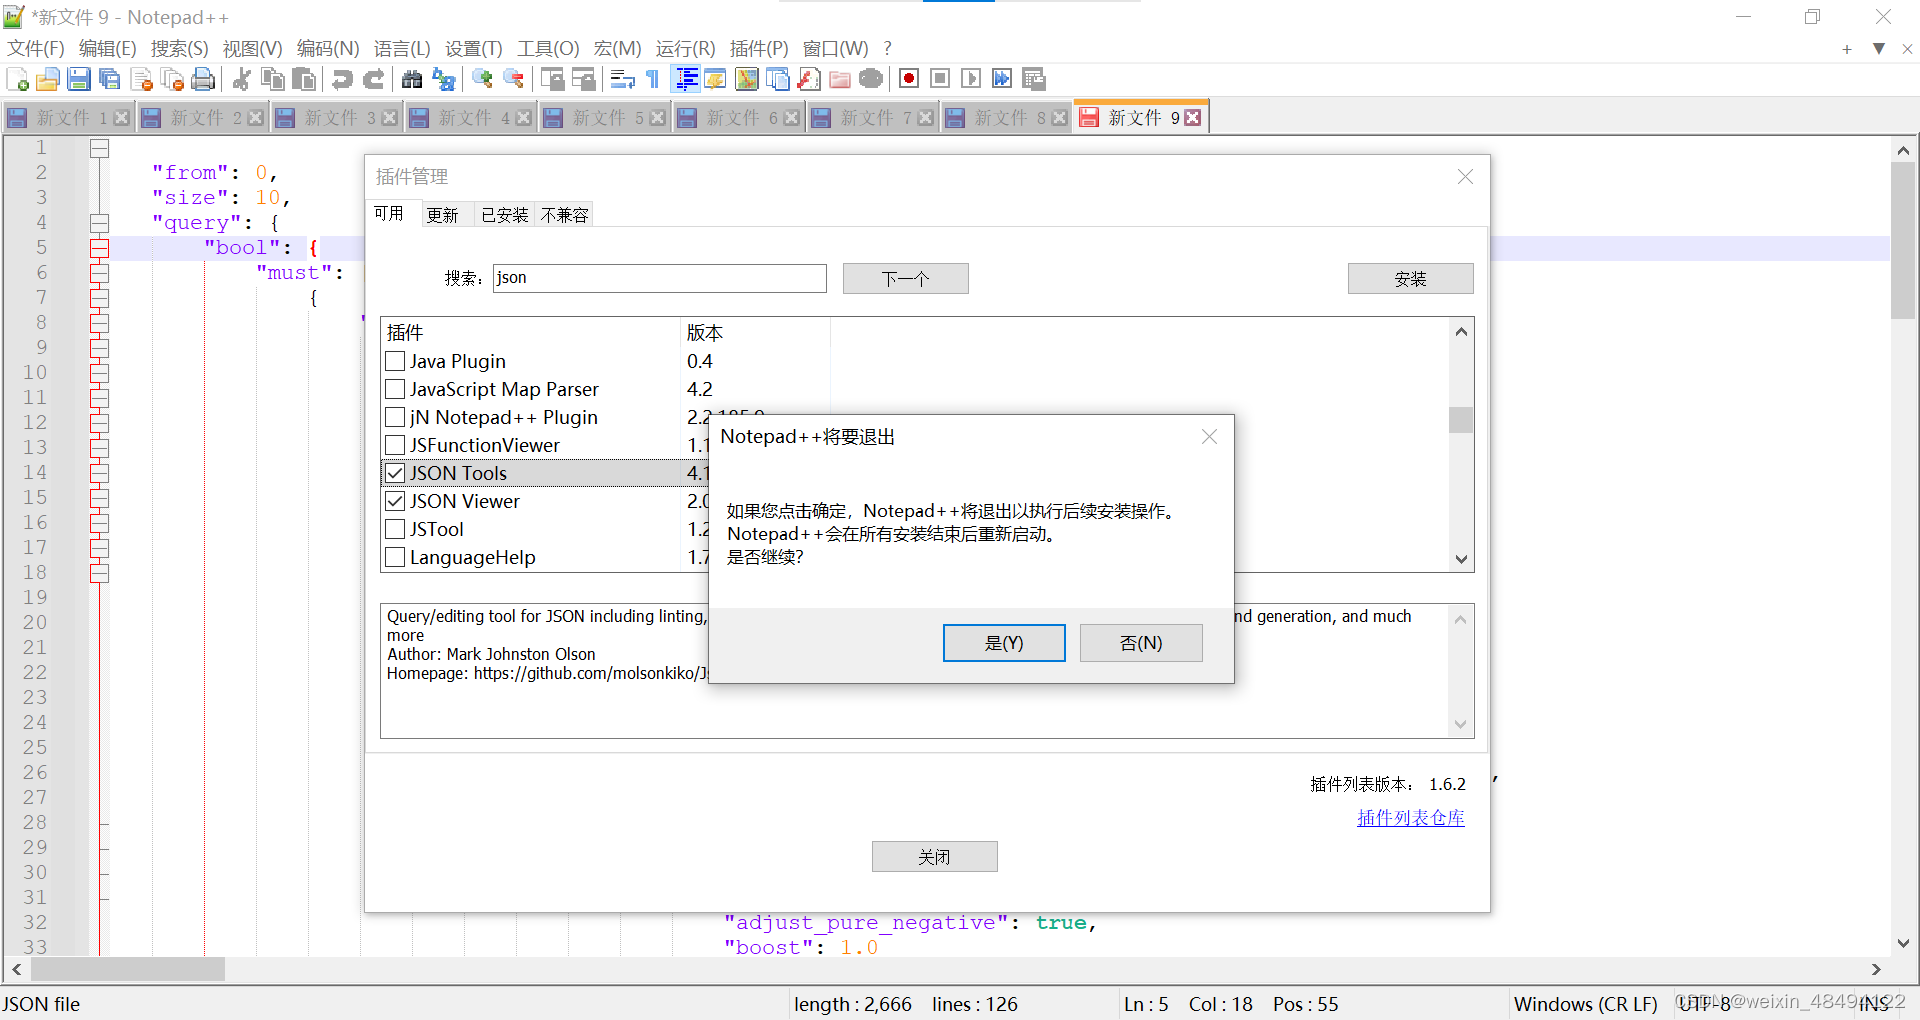Check the LanguageHelp checkbox
Viewport: 1920px width, 1020px height.
click(395, 557)
